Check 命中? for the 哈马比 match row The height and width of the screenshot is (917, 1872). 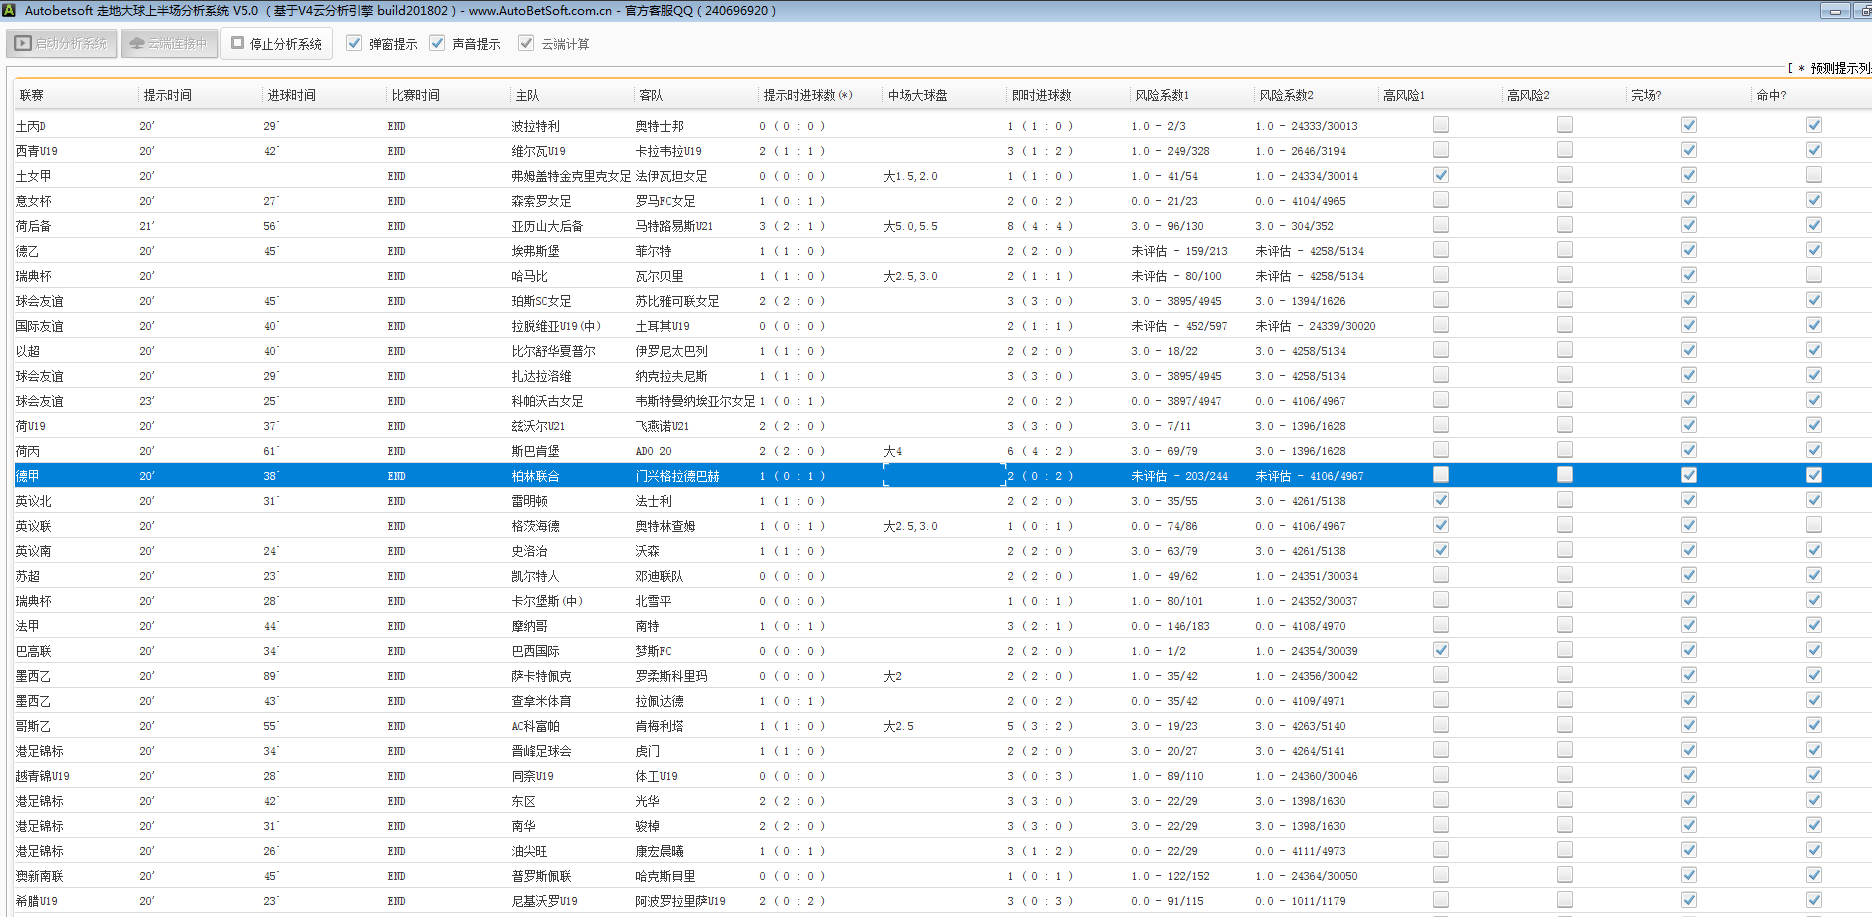click(1813, 275)
